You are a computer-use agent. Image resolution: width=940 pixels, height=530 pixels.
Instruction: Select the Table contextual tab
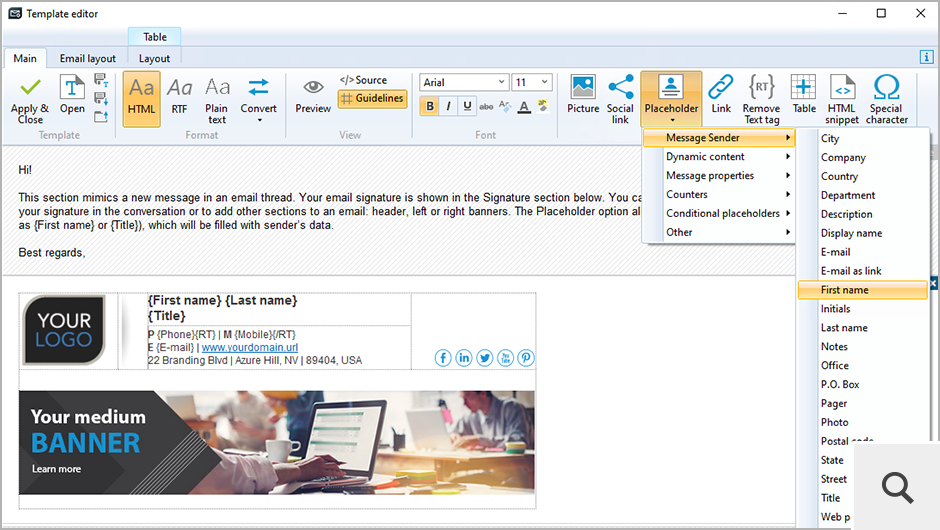click(155, 37)
